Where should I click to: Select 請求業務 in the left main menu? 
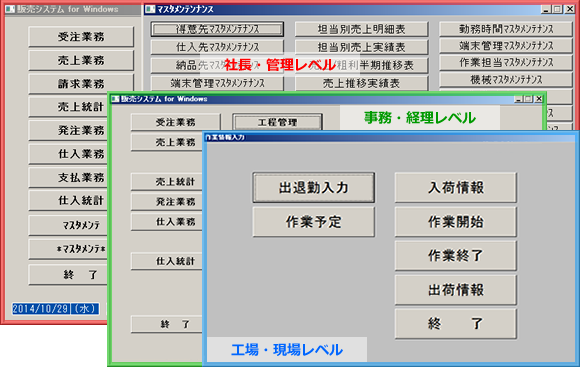tap(81, 84)
